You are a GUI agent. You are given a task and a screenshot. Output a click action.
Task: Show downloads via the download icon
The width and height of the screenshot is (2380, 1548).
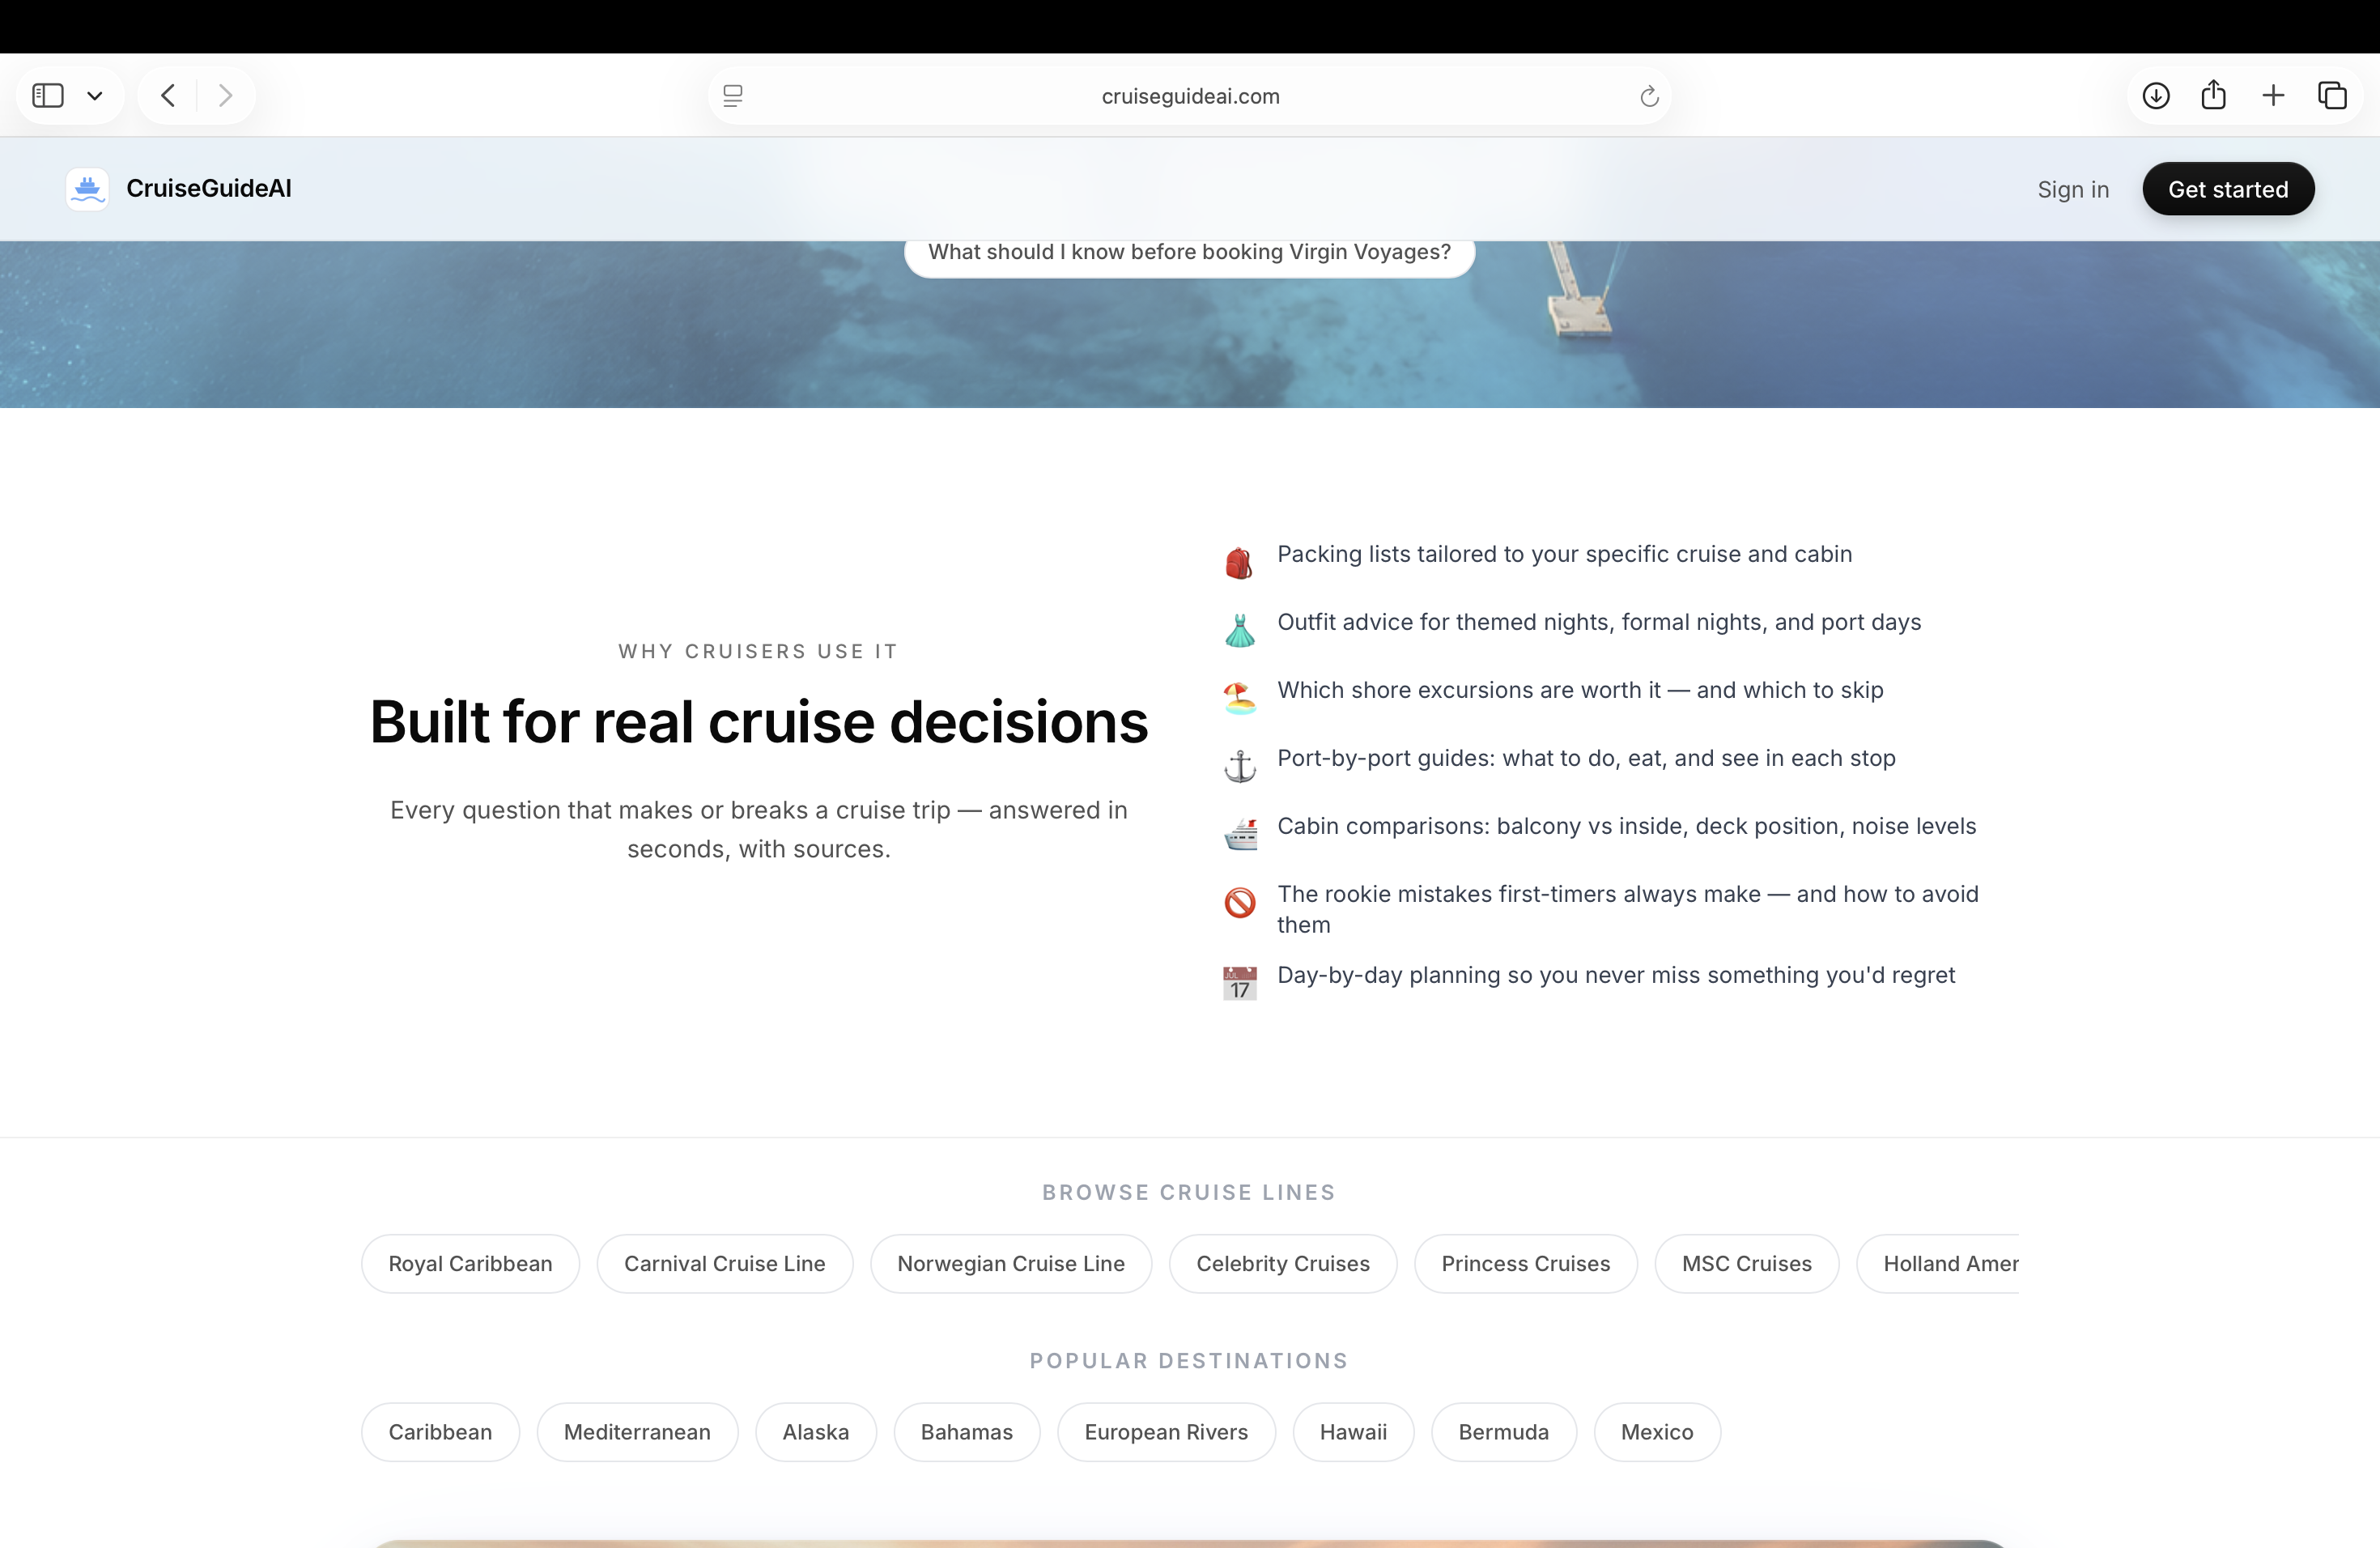[2156, 96]
